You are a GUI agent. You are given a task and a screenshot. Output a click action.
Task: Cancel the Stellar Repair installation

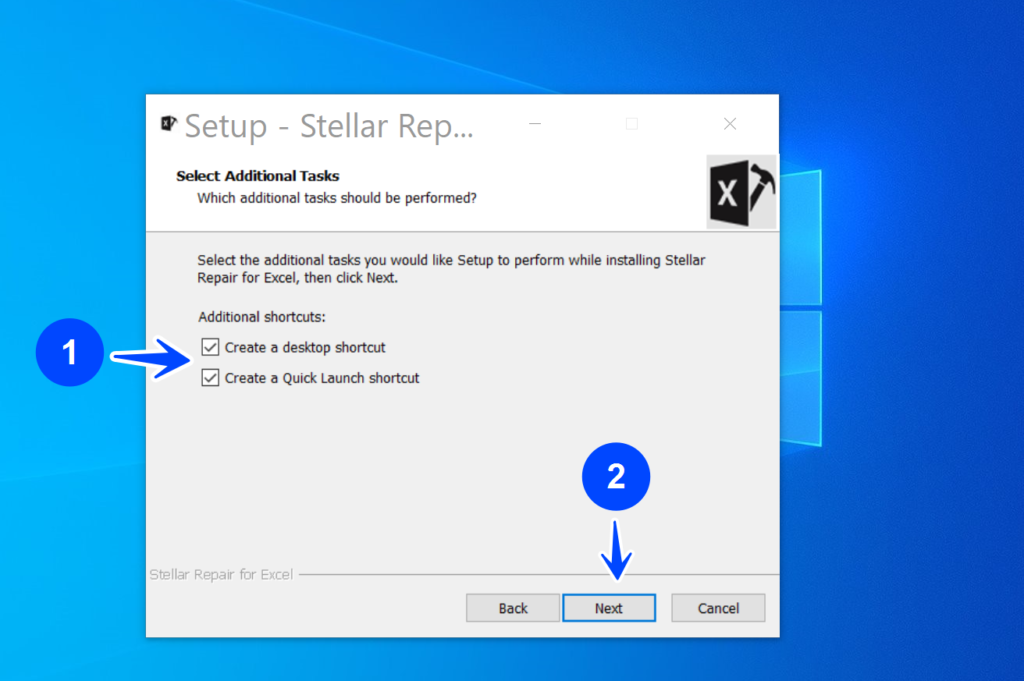[718, 607]
